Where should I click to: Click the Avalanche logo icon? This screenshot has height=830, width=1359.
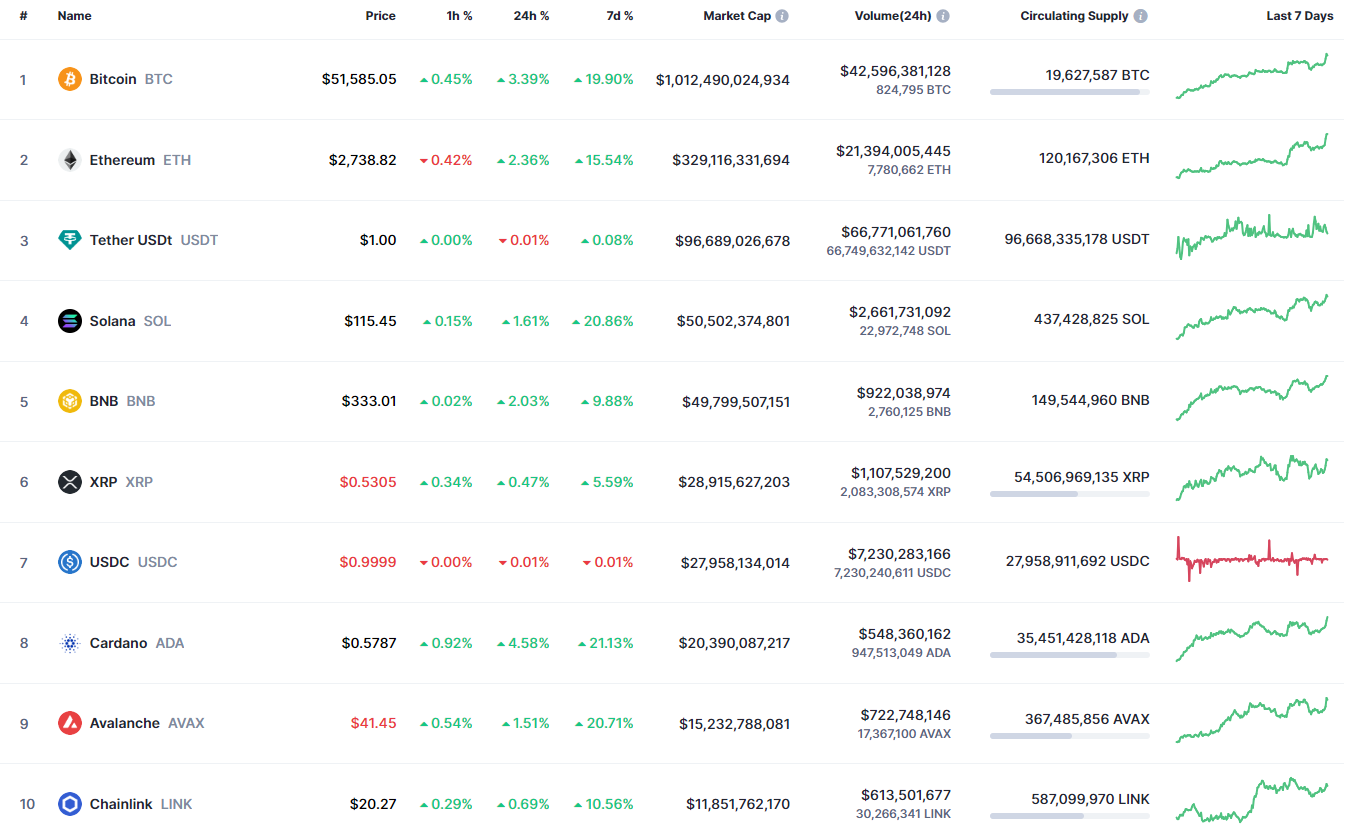point(70,723)
